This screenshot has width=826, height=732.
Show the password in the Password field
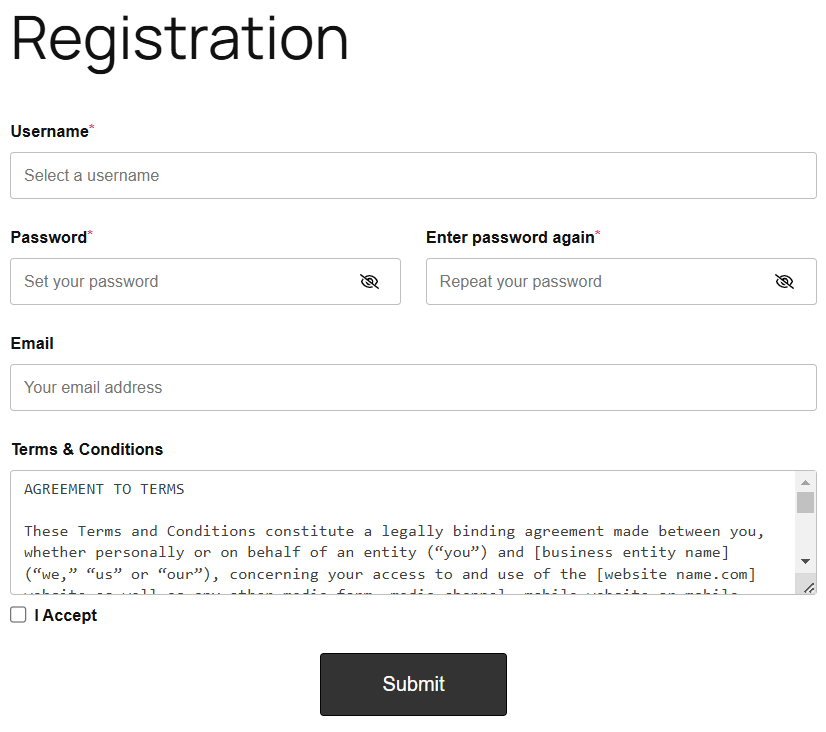pos(370,282)
